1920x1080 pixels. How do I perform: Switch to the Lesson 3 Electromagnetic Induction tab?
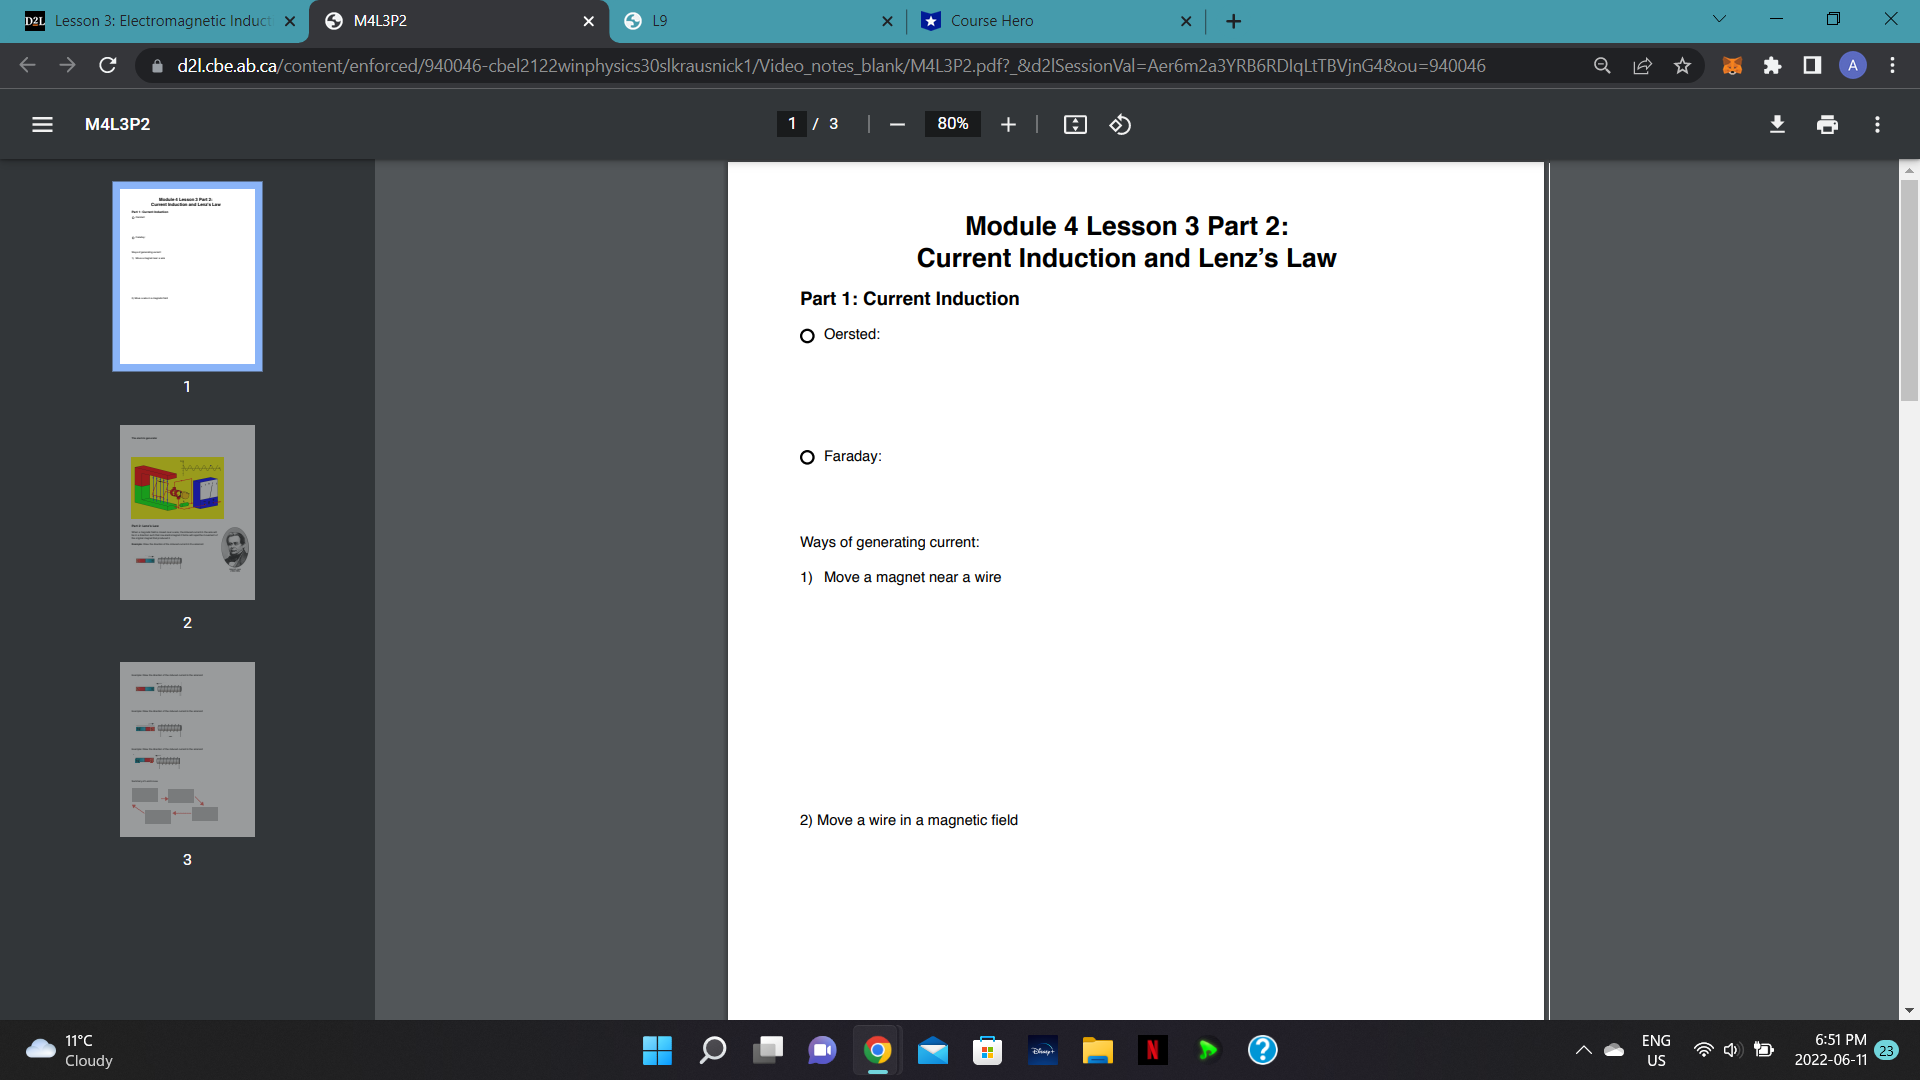[x=160, y=21]
